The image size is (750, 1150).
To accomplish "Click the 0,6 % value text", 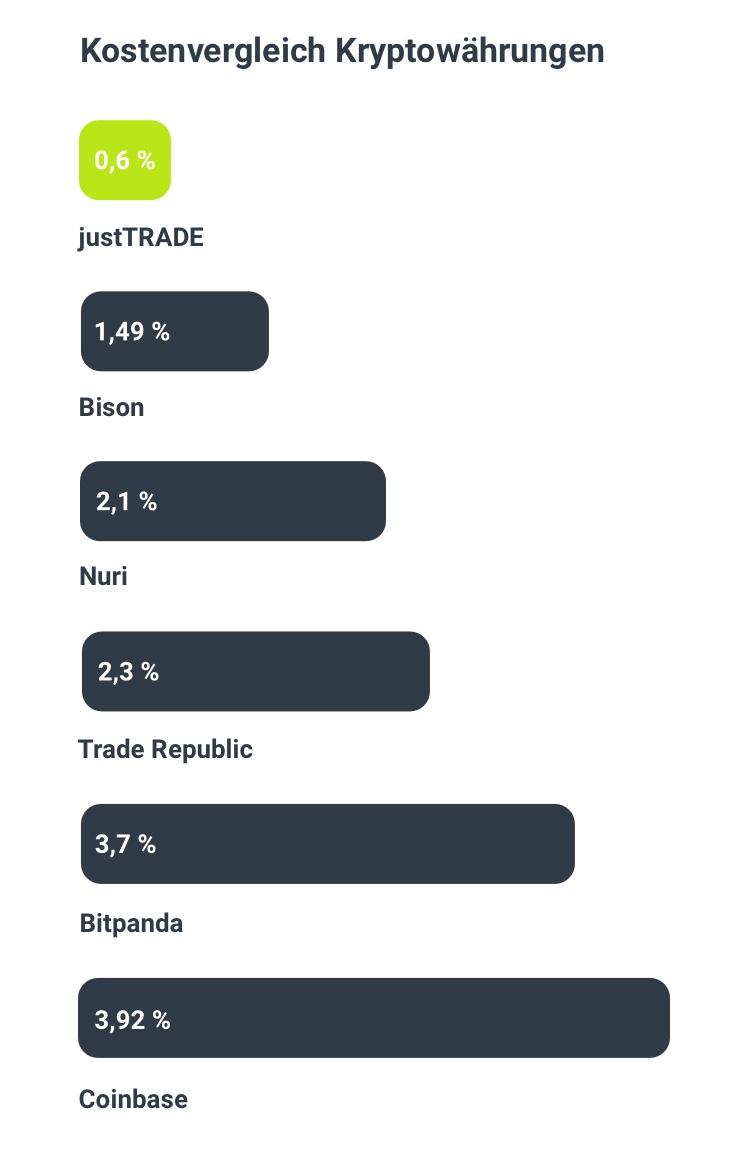I will pos(125,160).
